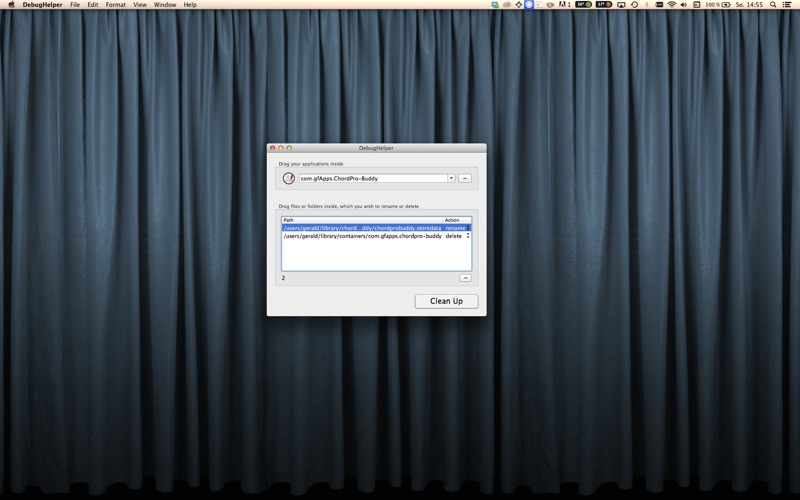The image size is (800, 500).
Task: Click the keyboard input menu bar icon
Action: [659, 5]
